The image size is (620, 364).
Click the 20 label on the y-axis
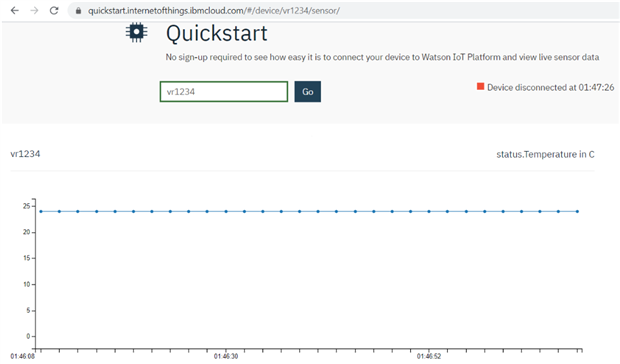pos(26,232)
